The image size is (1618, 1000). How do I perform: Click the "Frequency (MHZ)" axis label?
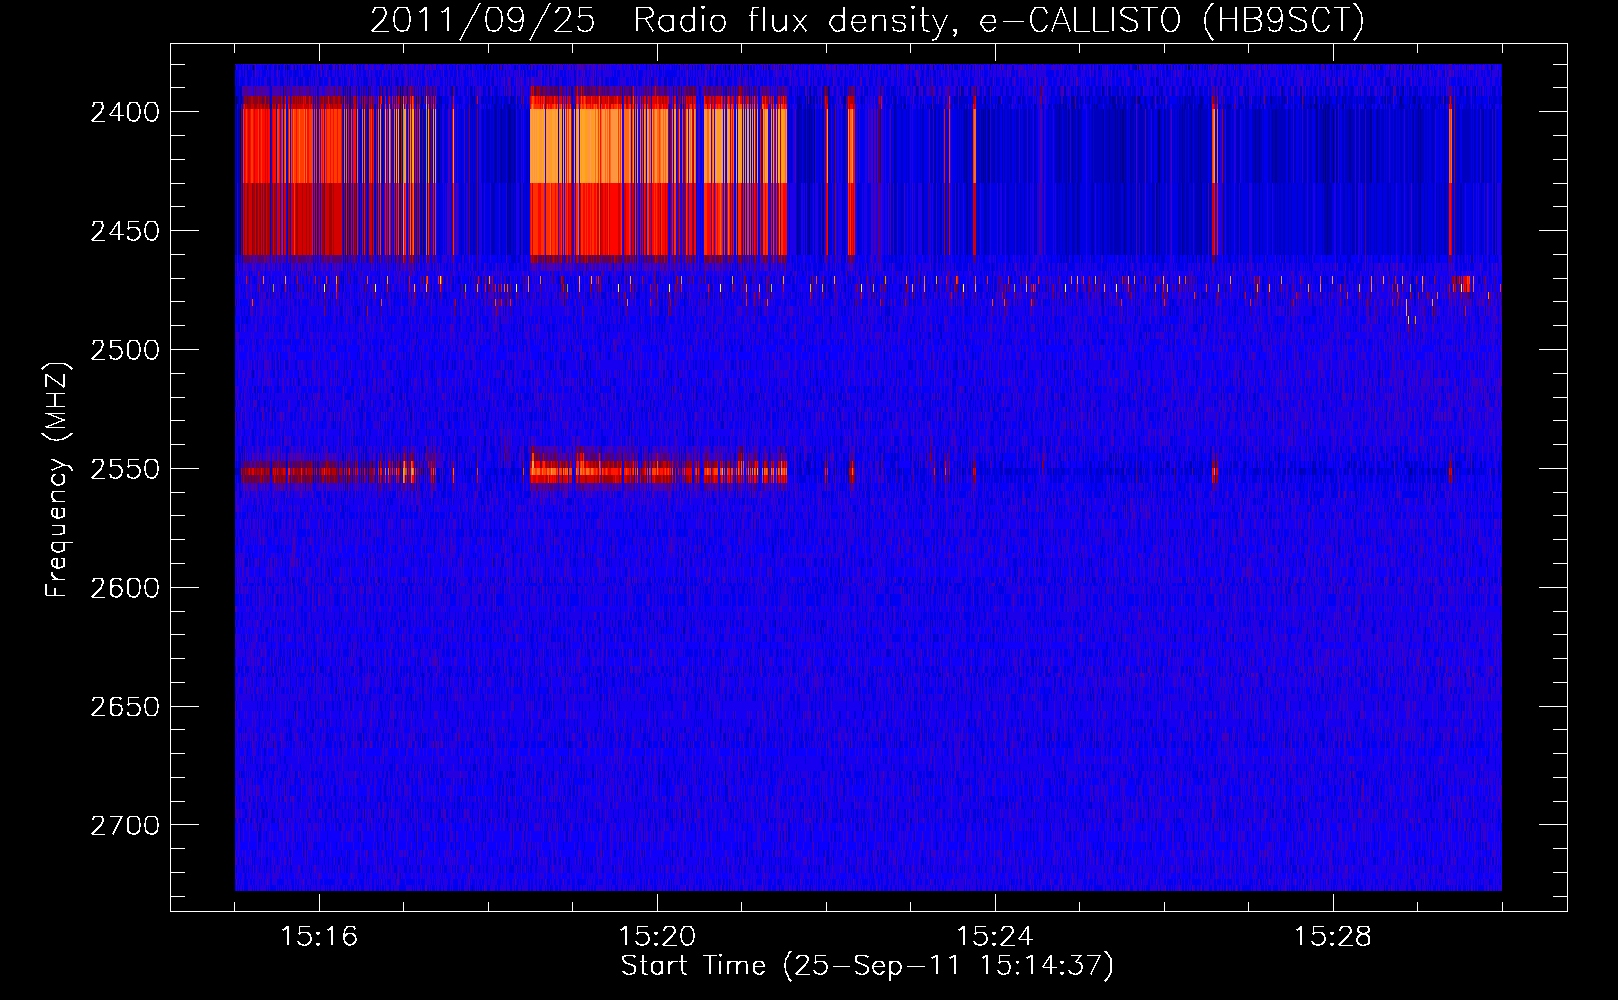point(58,480)
